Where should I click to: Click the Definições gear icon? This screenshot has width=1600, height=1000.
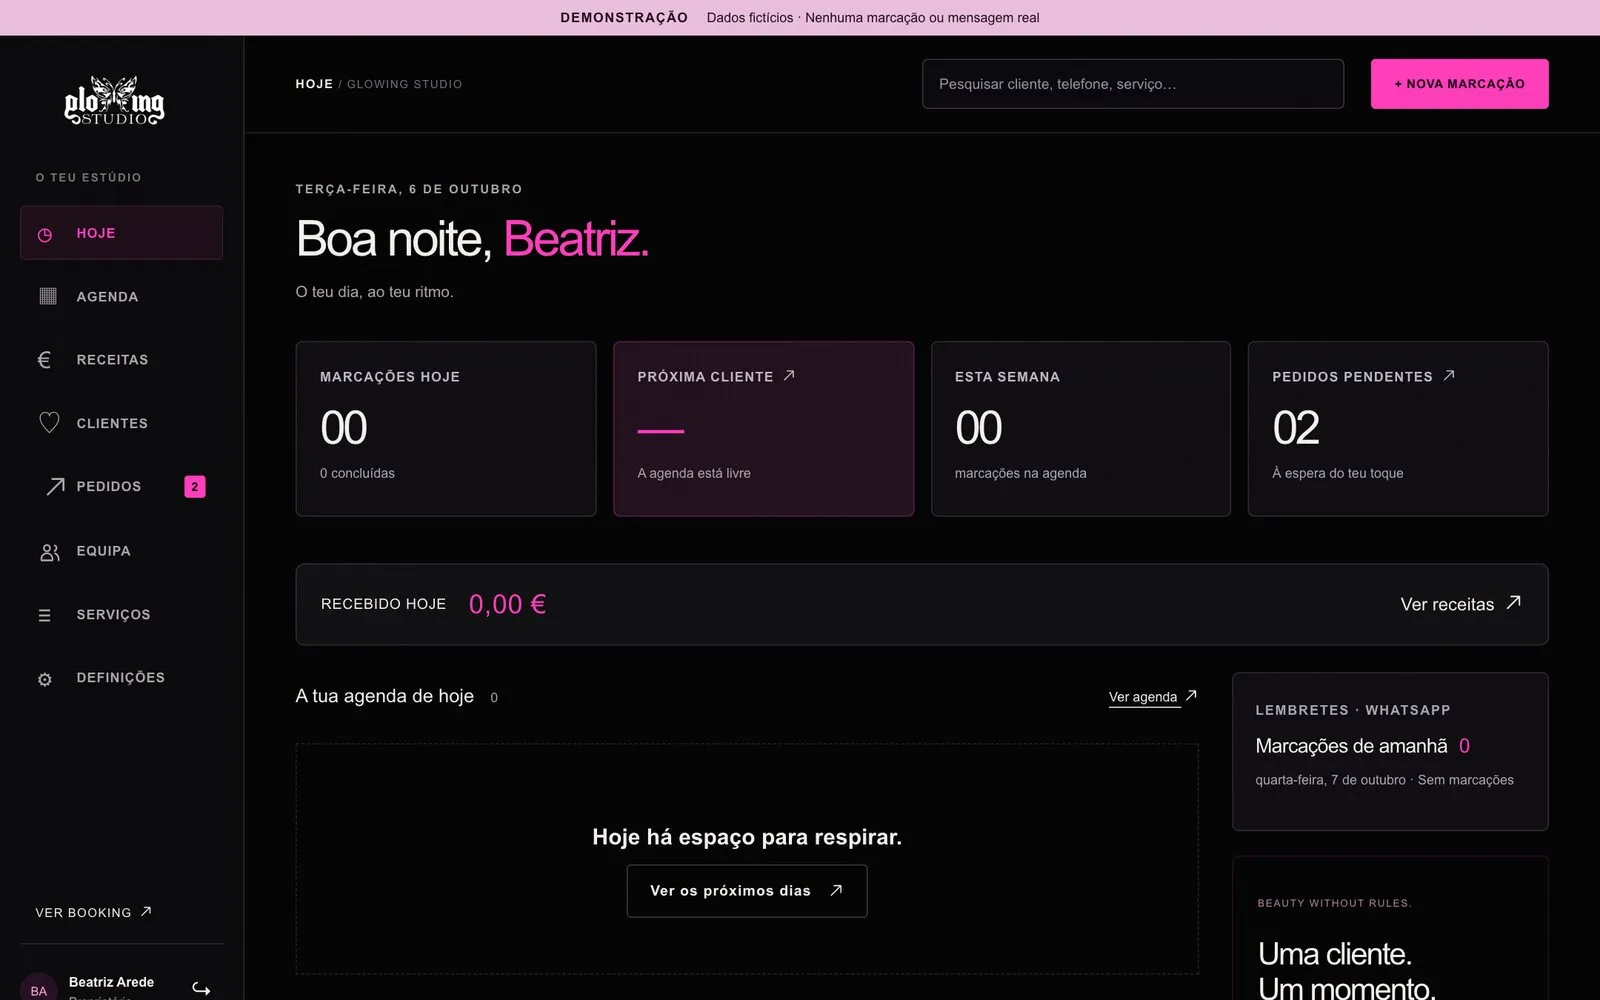tap(45, 679)
